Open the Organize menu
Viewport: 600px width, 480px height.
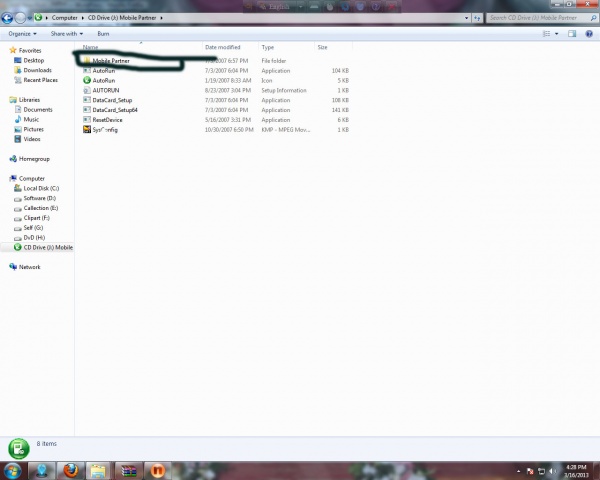point(22,34)
